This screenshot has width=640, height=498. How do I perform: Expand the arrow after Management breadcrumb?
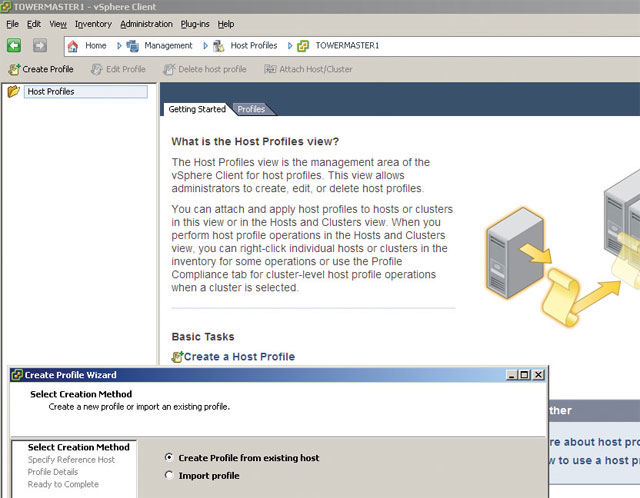pyautogui.click(x=205, y=46)
